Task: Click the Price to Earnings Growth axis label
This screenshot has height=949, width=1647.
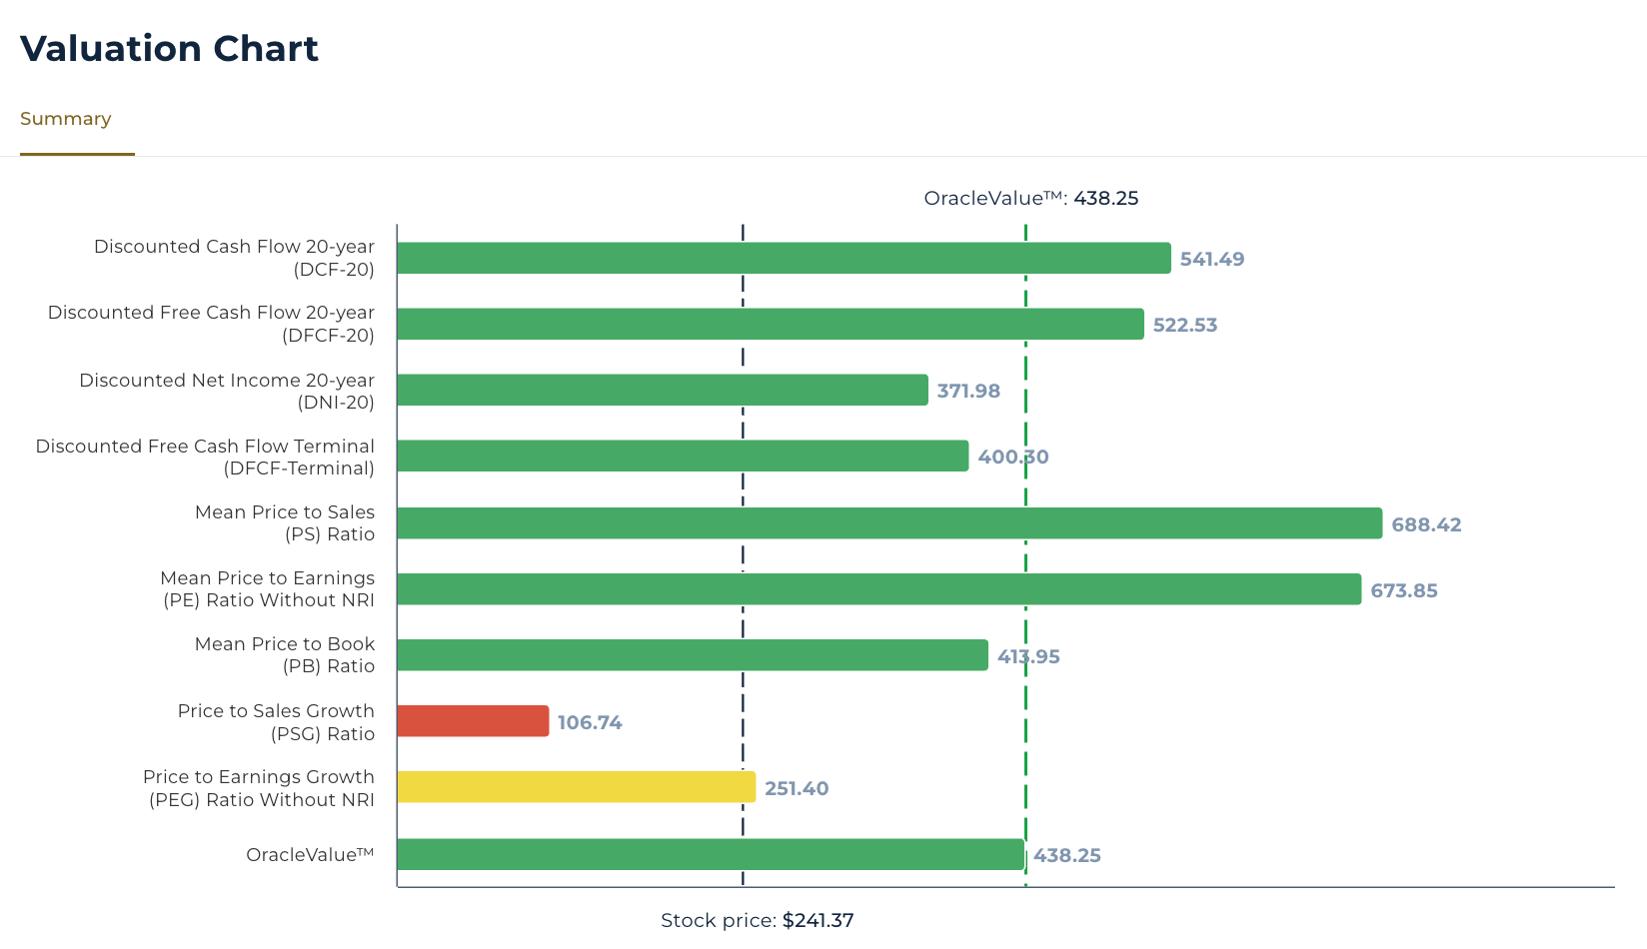Action: coord(259,788)
